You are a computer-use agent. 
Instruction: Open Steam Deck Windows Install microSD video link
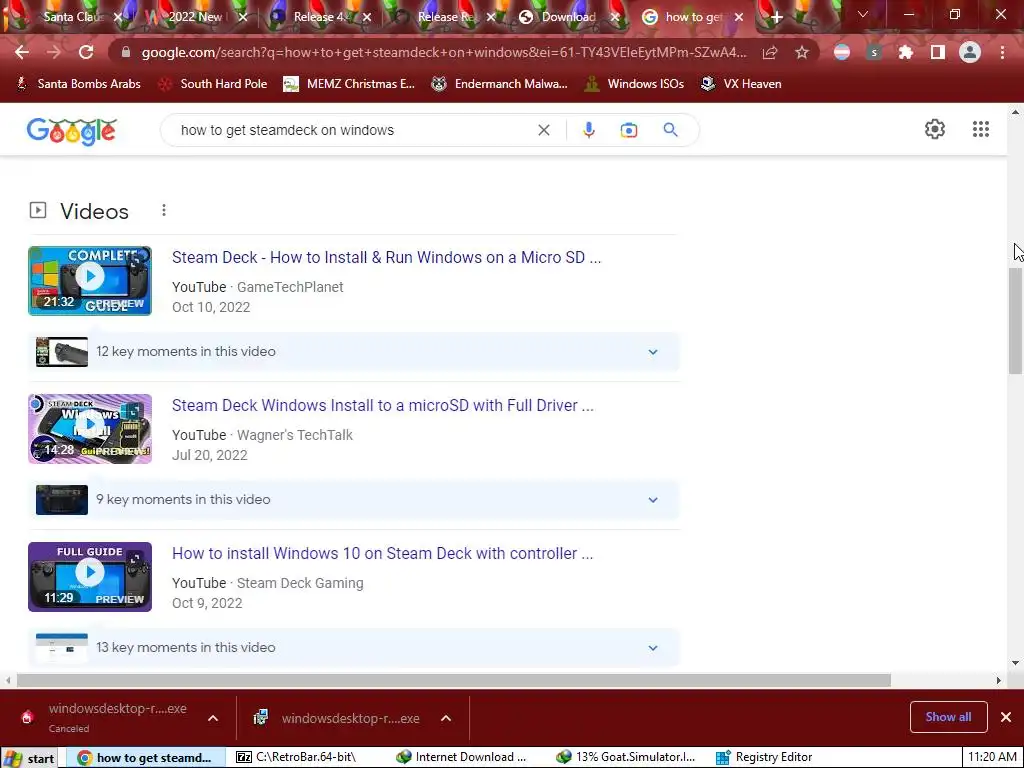point(383,406)
